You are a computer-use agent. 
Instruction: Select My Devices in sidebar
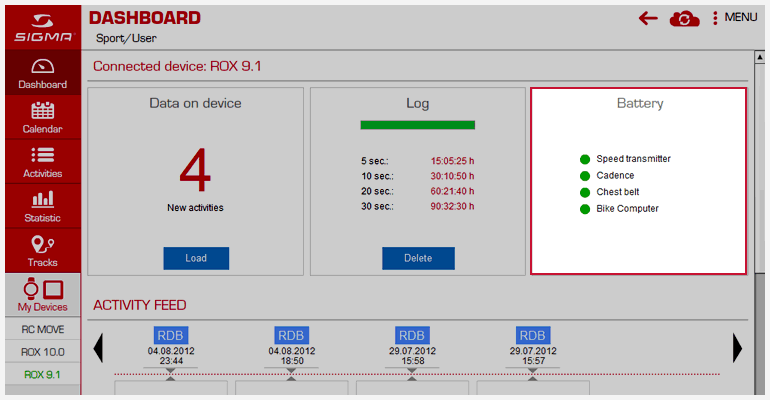coord(43,295)
